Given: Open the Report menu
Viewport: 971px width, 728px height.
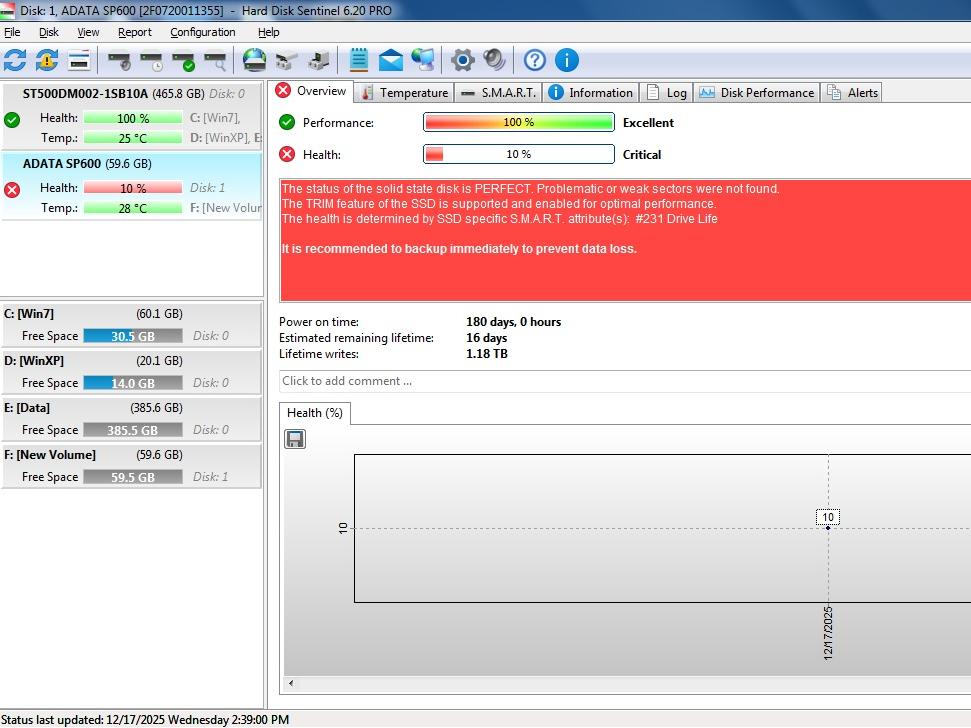Looking at the screenshot, I should 135,32.
